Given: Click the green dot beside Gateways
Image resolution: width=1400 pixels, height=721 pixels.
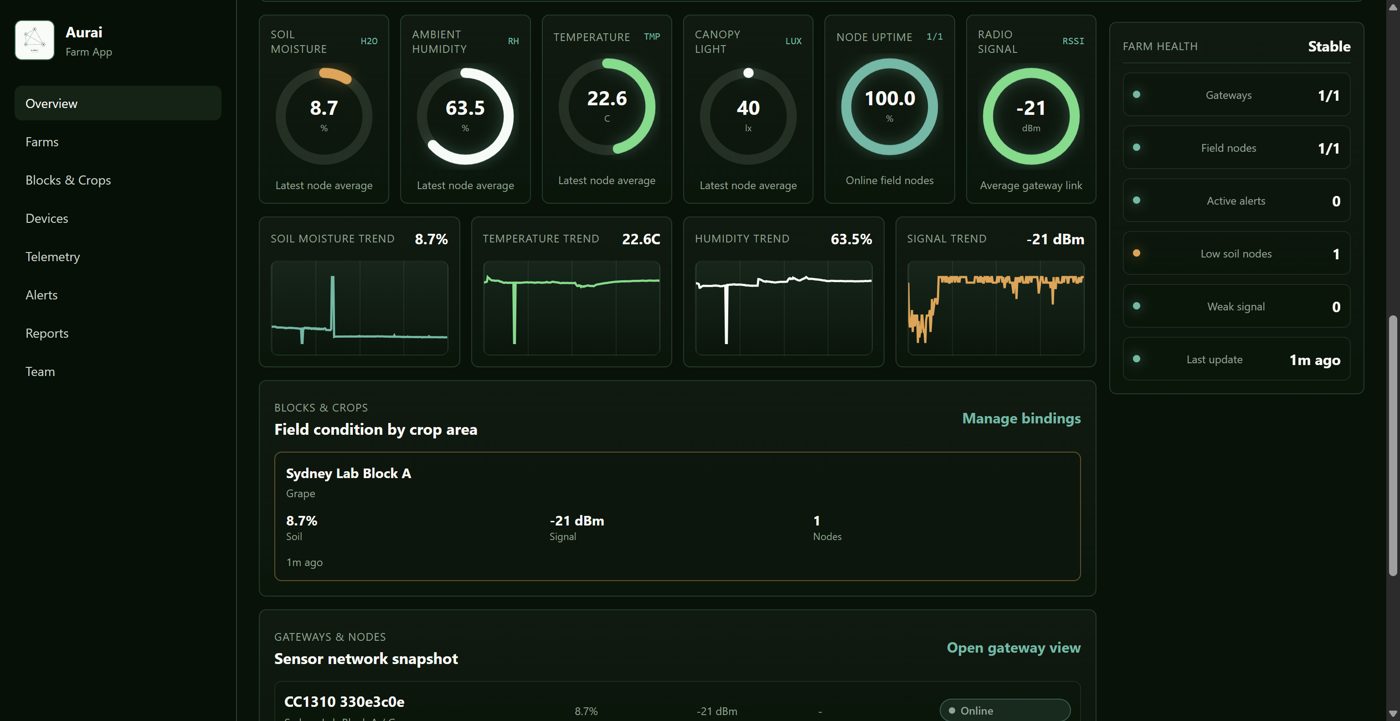Looking at the screenshot, I should tap(1136, 94).
